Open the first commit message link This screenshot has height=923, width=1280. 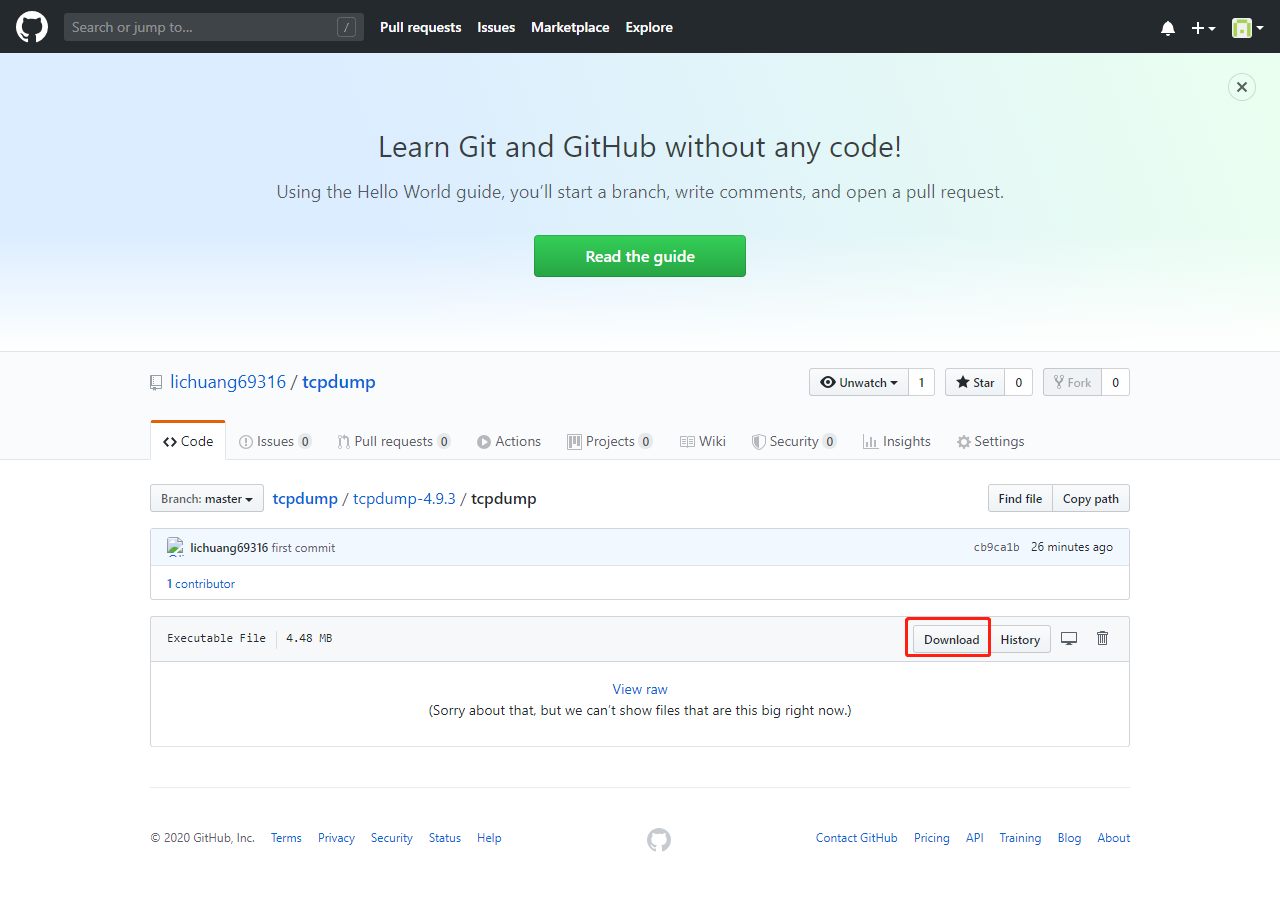(x=303, y=548)
